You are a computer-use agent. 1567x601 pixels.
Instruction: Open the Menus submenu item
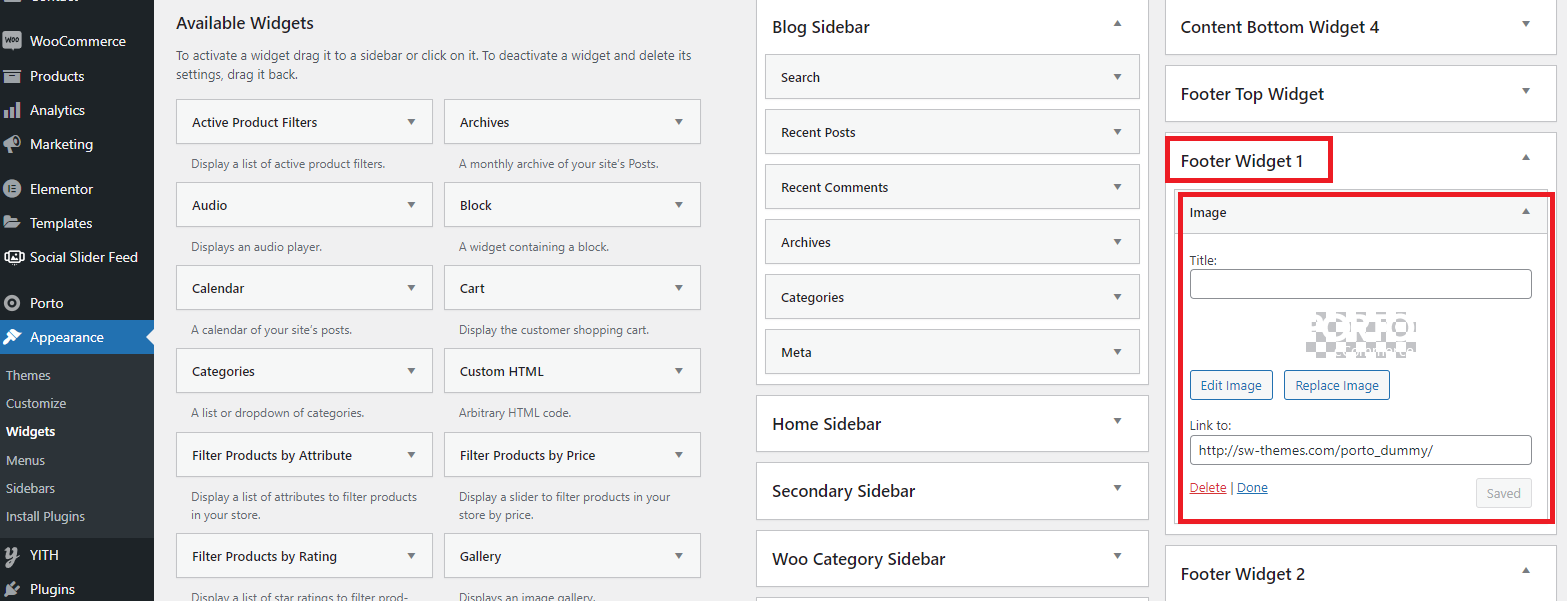coord(25,460)
